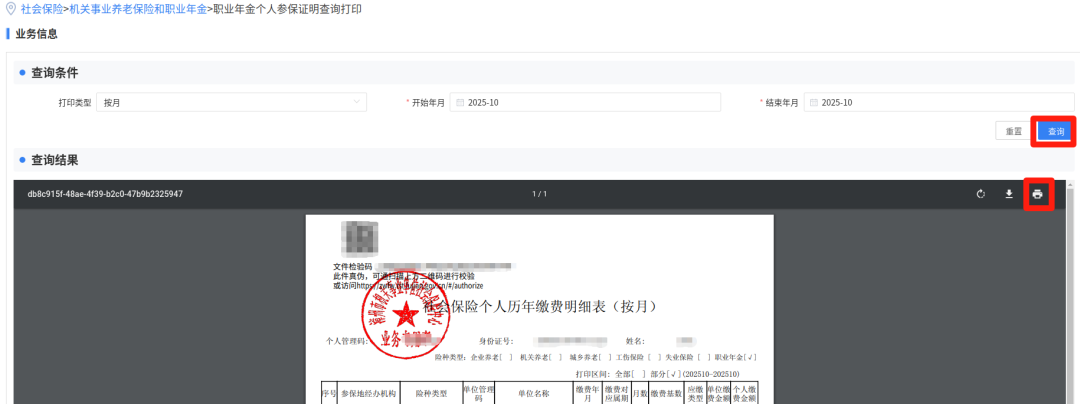Click the 查询结果 section header
Screen dimensions: 1080x404
55,160
